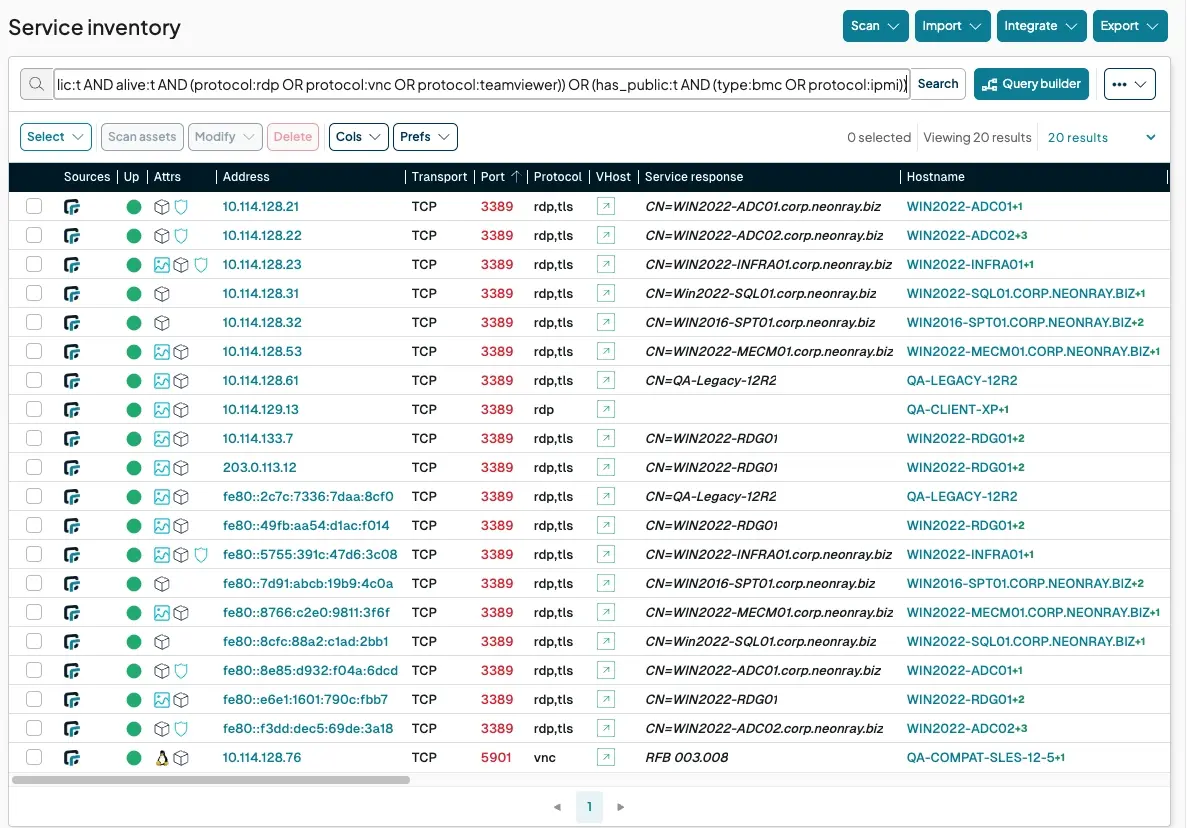Select the checkbox for the 203.0.113.12 row
The height and width of the screenshot is (828, 1187).
[x=33, y=467]
